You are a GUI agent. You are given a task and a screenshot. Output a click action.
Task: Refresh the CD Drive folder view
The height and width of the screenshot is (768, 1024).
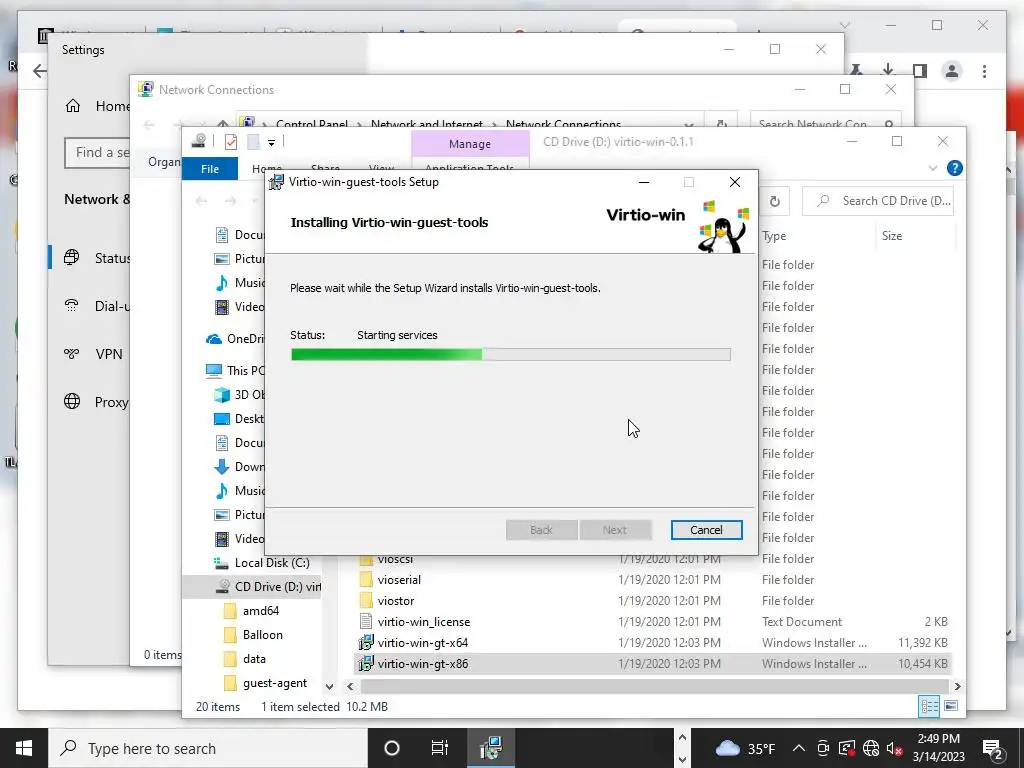tap(775, 201)
